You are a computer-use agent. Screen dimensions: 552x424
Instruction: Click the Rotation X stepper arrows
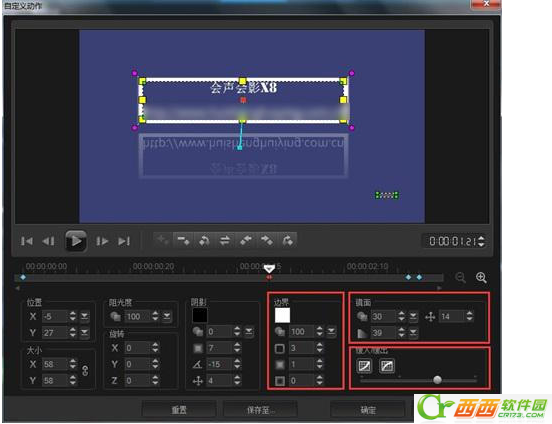point(155,348)
